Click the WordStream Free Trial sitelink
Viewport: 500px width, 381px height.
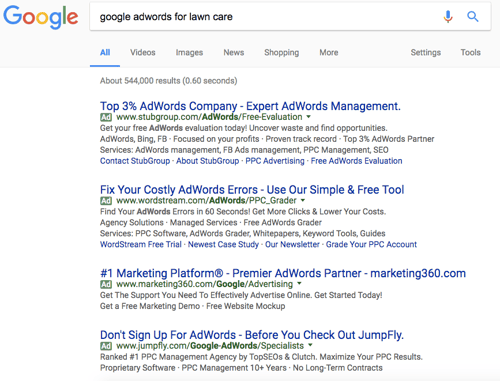point(141,244)
